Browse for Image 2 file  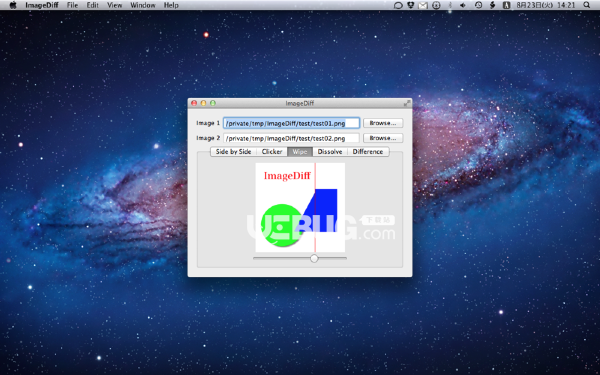click(x=383, y=138)
